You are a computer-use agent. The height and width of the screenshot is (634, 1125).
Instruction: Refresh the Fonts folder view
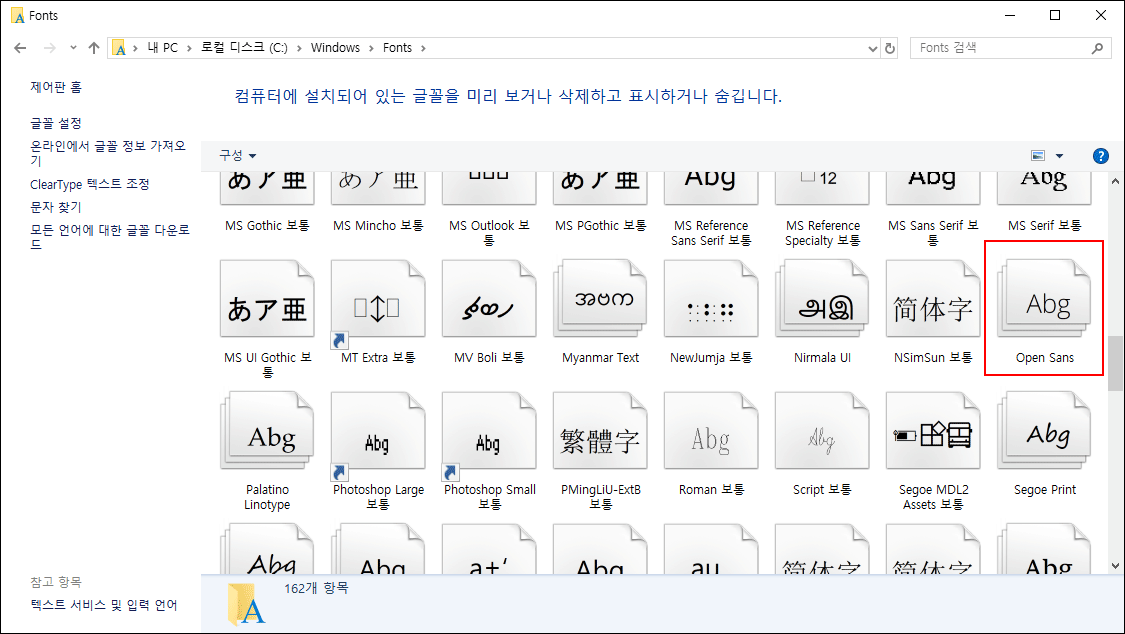point(890,48)
